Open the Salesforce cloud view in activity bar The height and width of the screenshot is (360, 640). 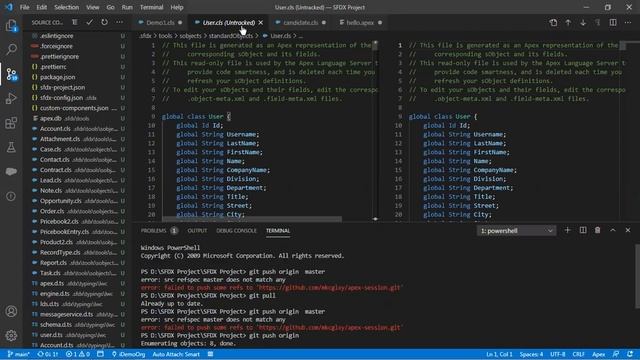(x=11, y=171)
